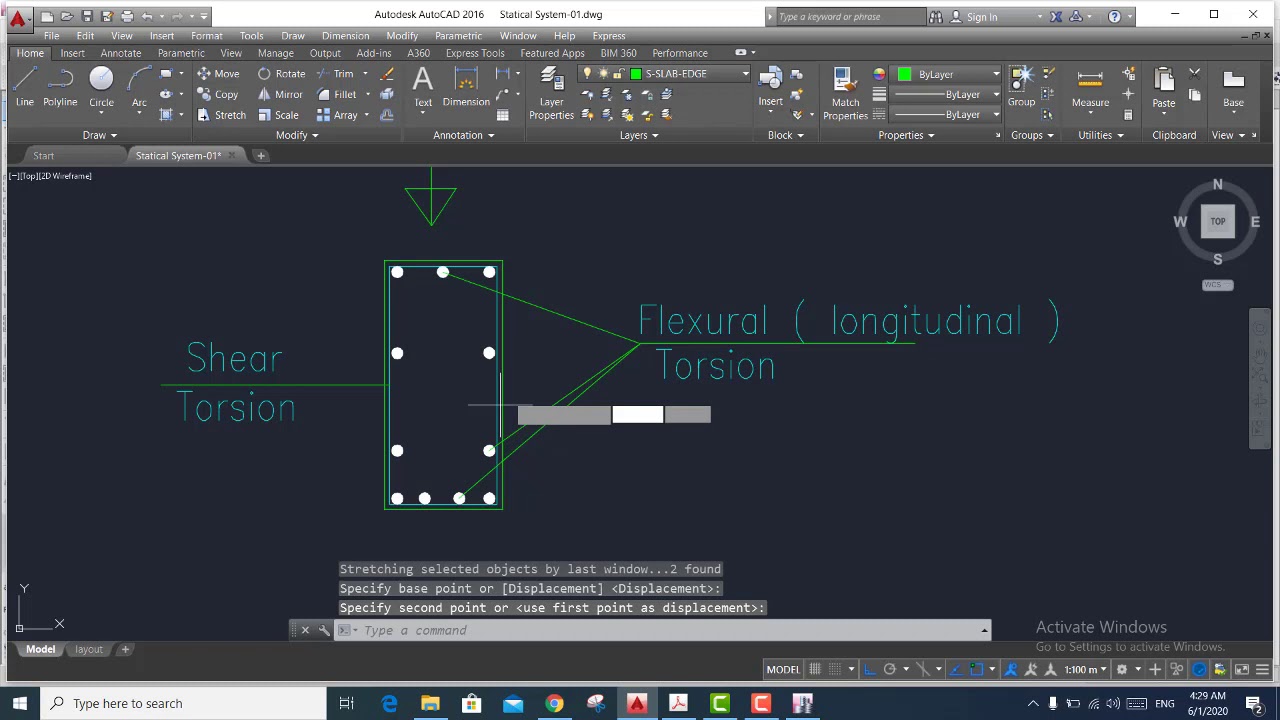Expand the Annotation panel
The width and height of the screenshot is (1280, 720).
pos(463,135)
